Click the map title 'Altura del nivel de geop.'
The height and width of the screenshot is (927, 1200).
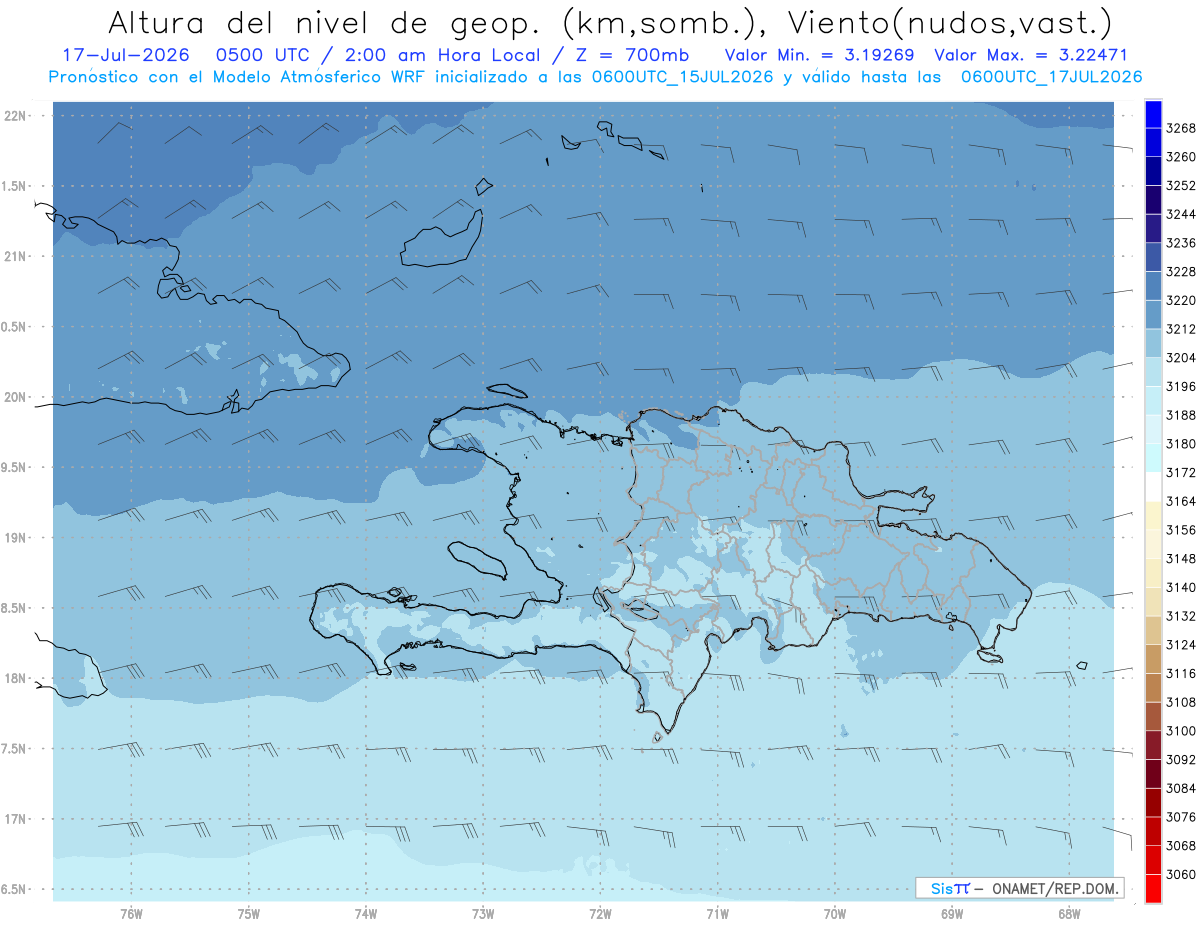tap(325, 22)
